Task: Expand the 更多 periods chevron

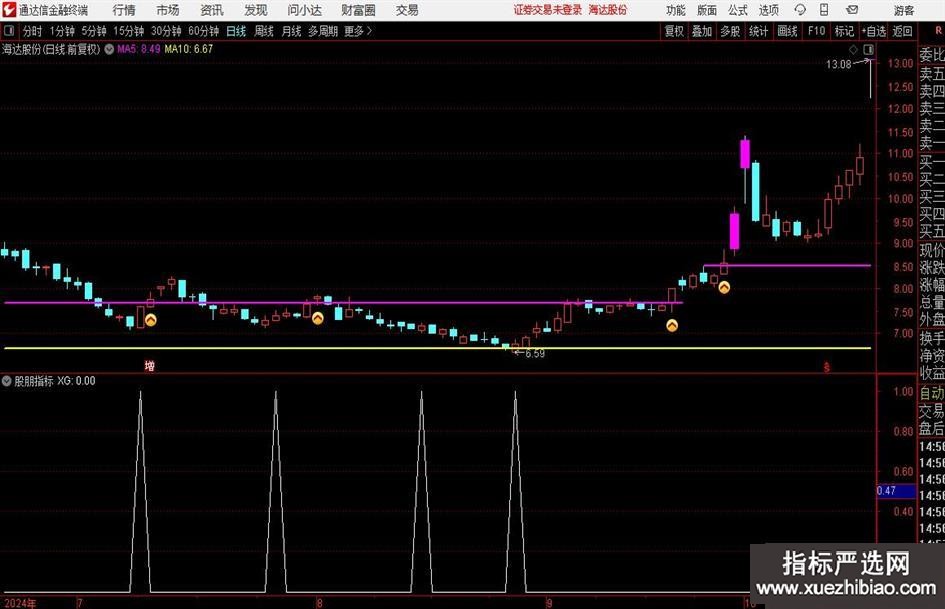Action: pos(358,31)
